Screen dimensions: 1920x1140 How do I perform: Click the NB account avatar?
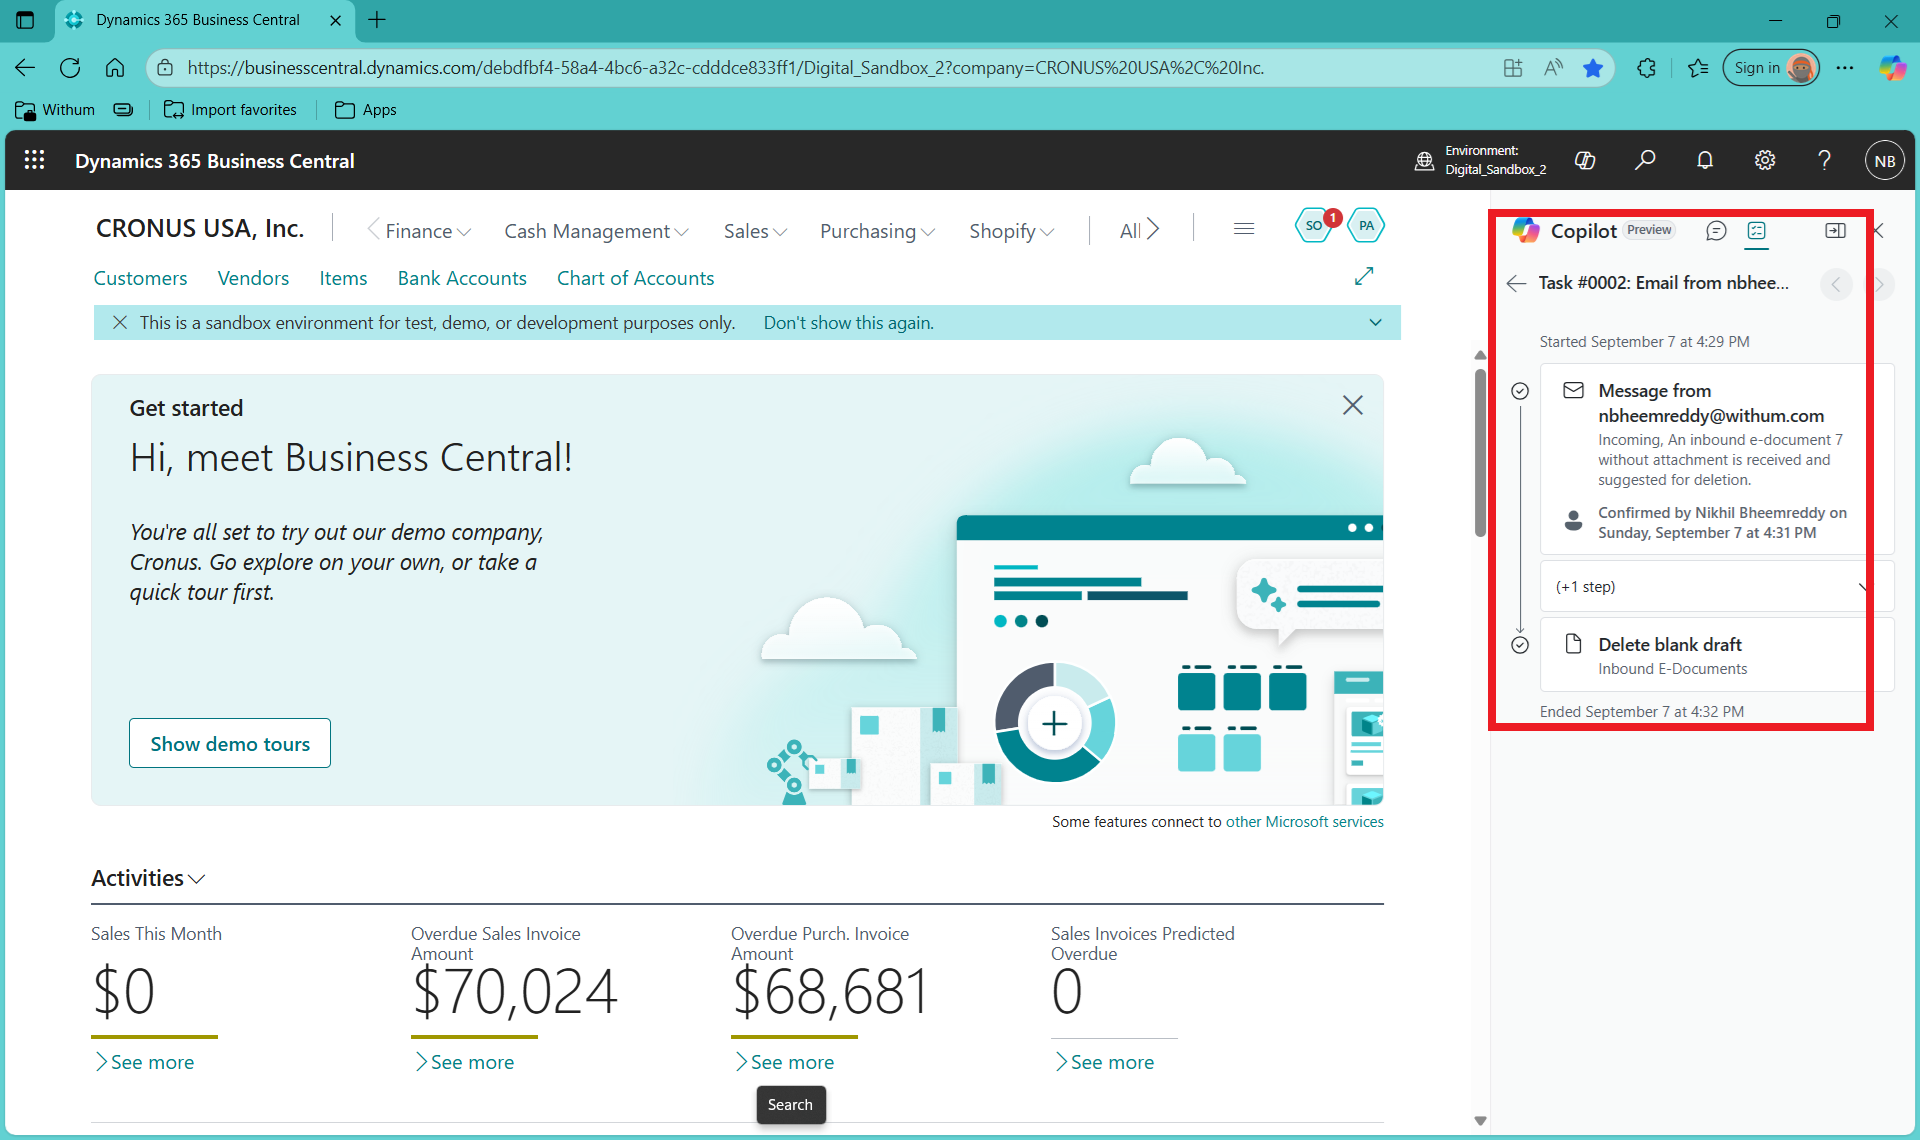coord(1884,160)
